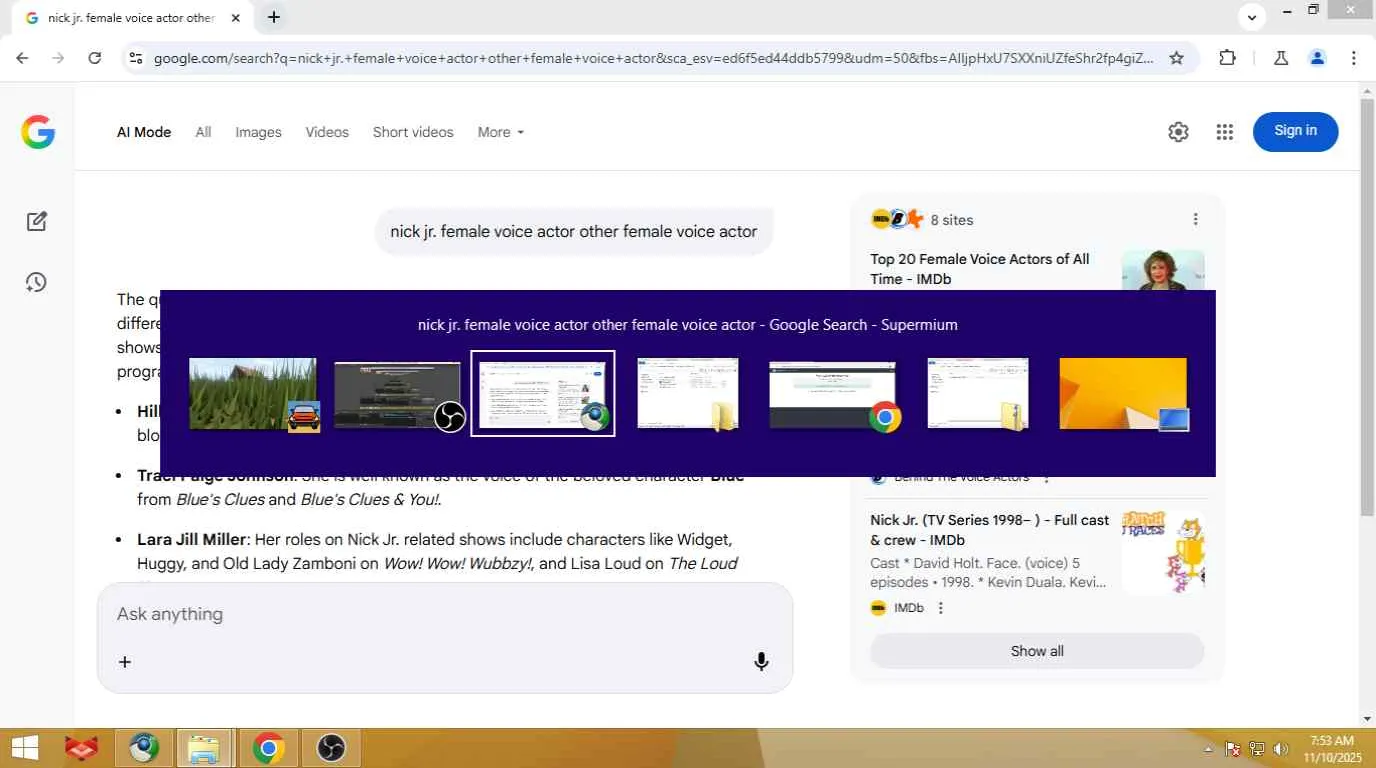The height and width of the screenshot is (768, 1376).
Task: Open three-dot menu next to IMDb source
Action: pos(940,608)
